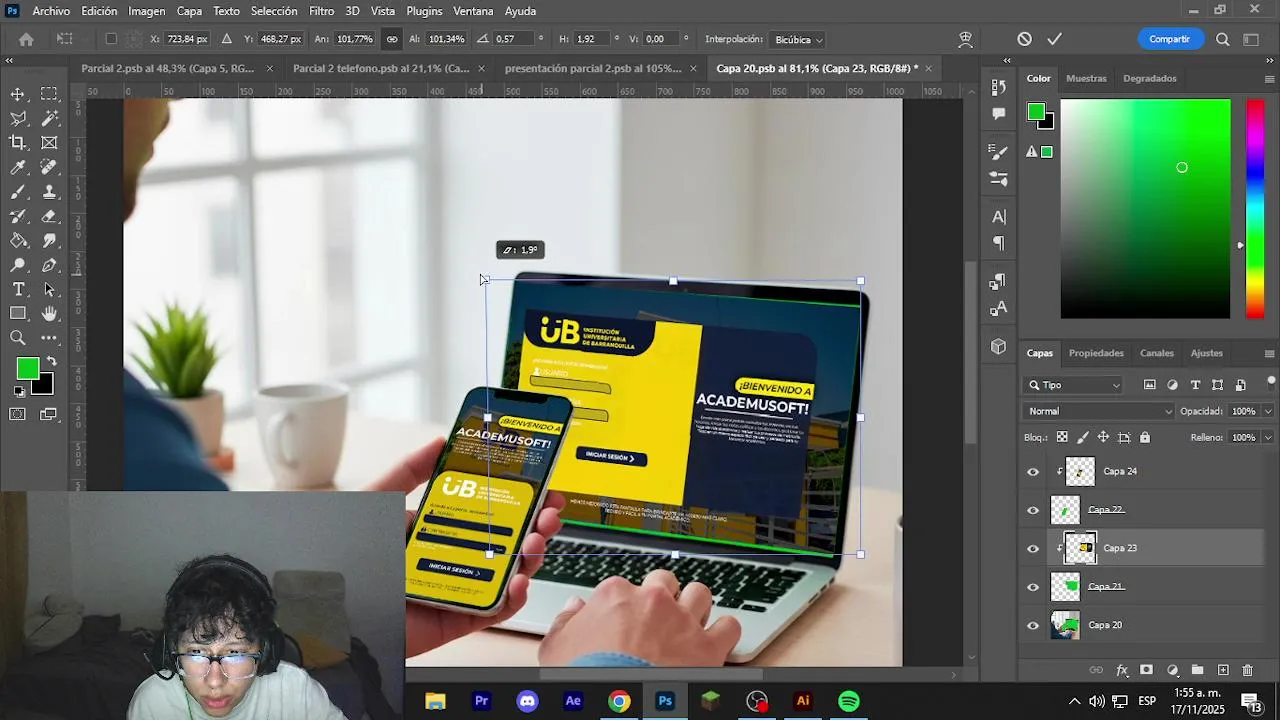1280x720 pixels.
Task: Click the green foreground color swatch in toolbar
Action: (27, 369)
